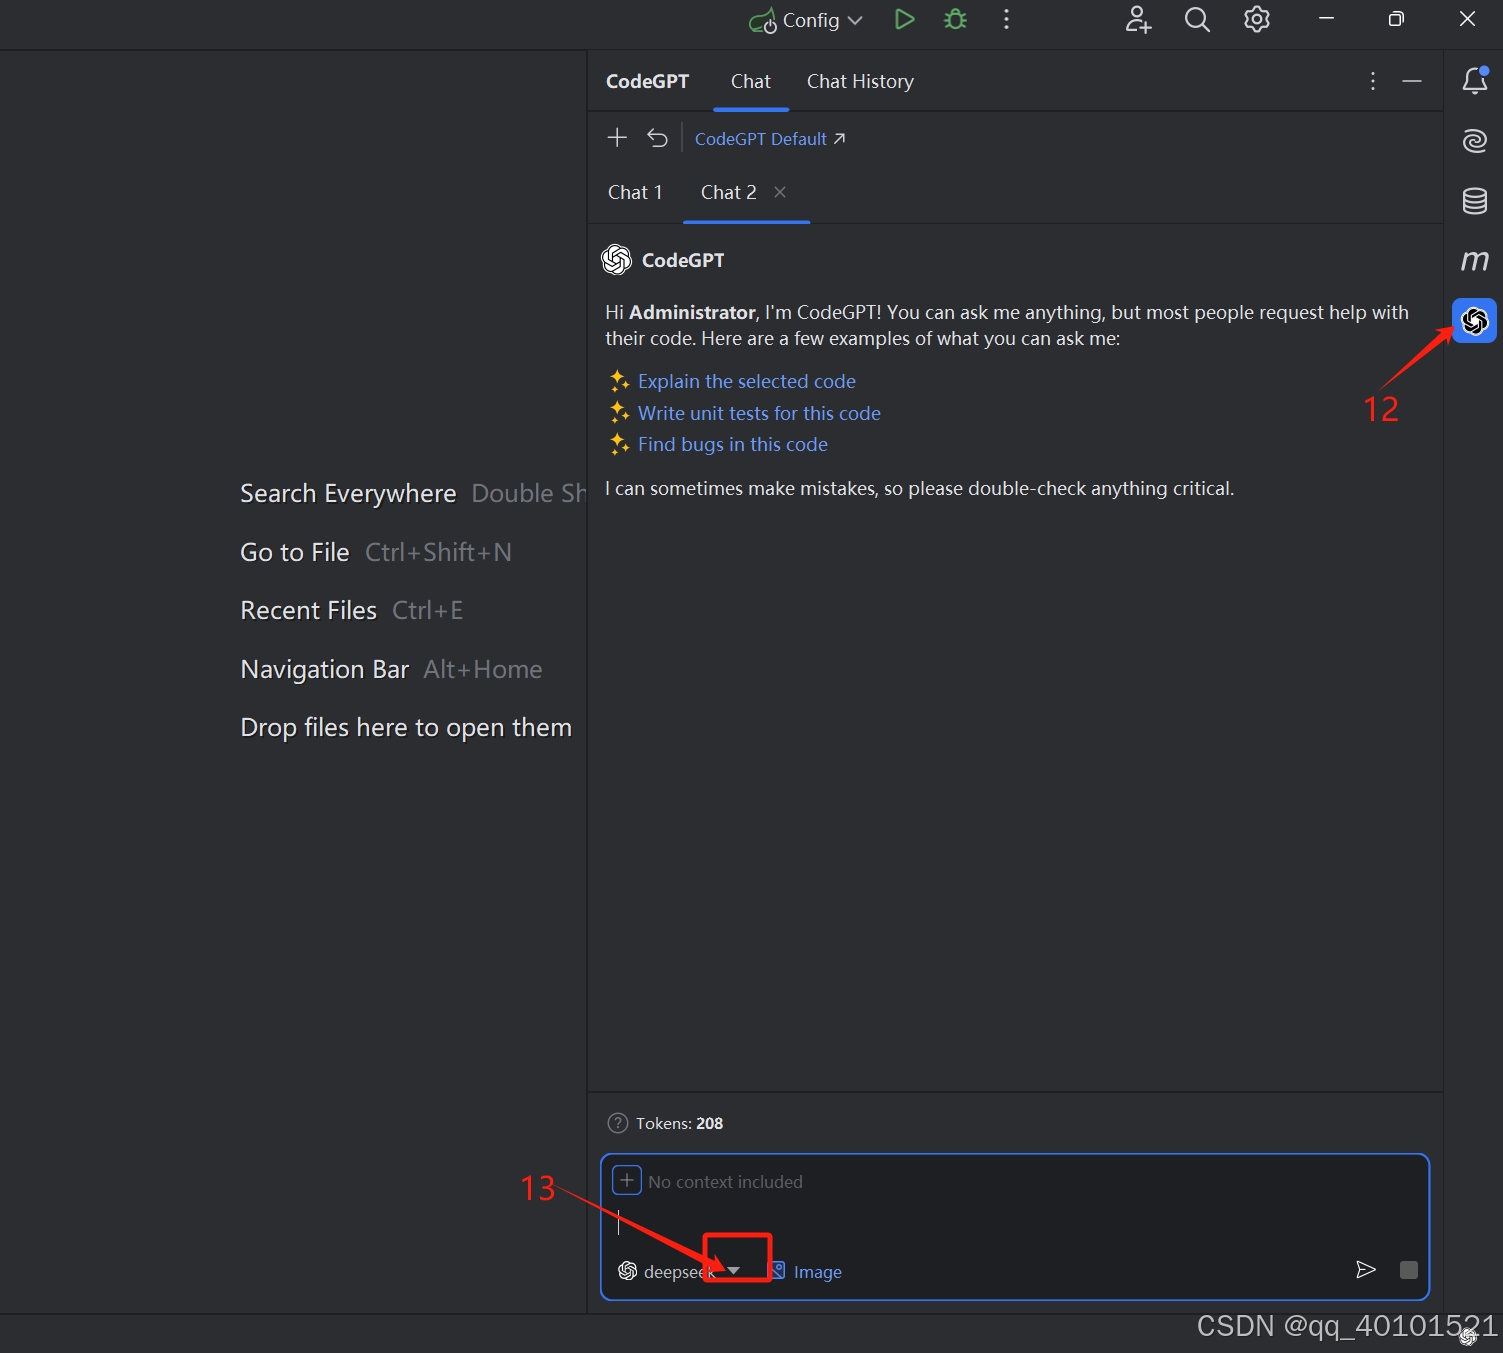Open more run actions kebab menu
The image size is (1503, 1353).
pyautogui.click(x=1006, y=20)
